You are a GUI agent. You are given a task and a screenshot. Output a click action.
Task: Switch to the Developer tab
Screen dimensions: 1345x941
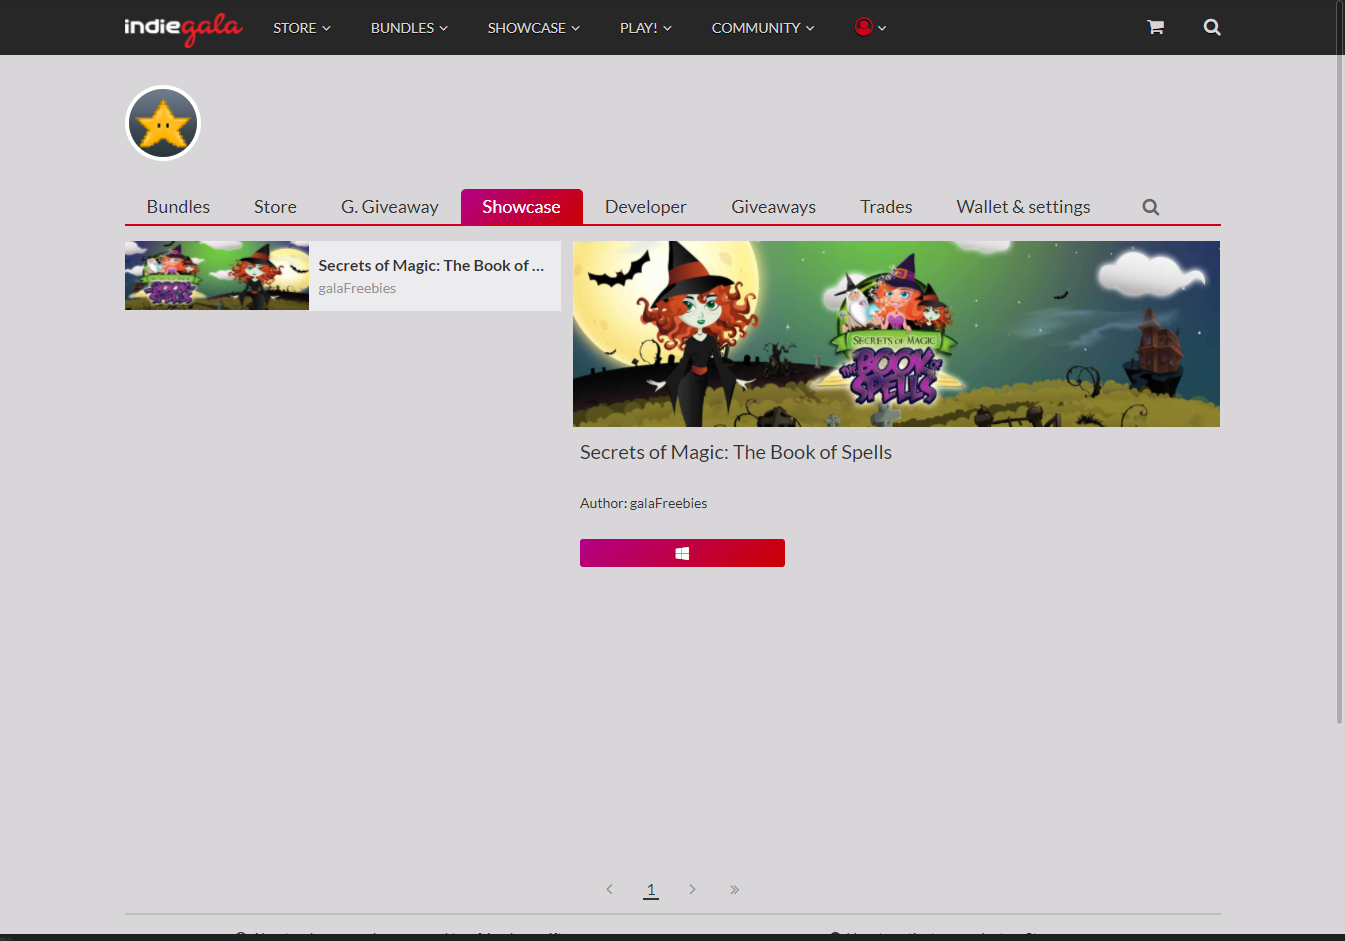coord(646,207)
